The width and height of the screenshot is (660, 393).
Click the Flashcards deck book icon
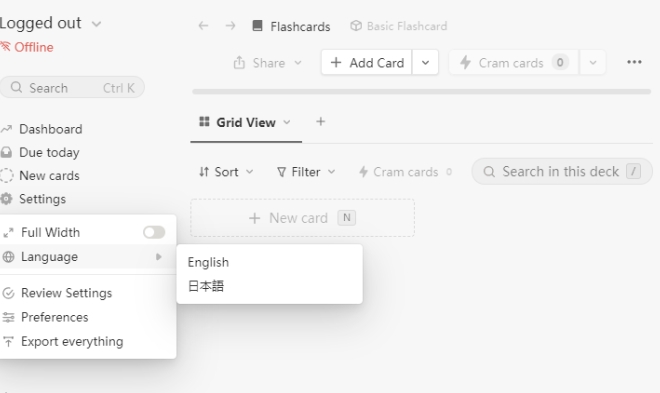pyautogui.click(x=257, y=26)
